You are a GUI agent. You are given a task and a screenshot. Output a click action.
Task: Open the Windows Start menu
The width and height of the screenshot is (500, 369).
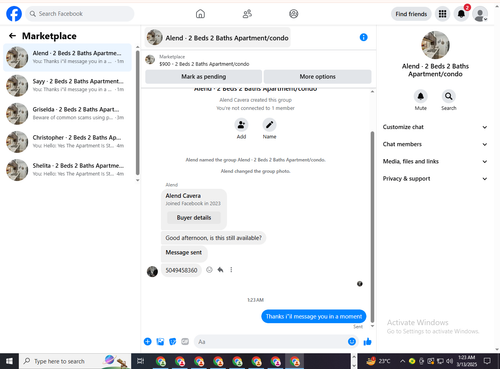tap(9, 361)
